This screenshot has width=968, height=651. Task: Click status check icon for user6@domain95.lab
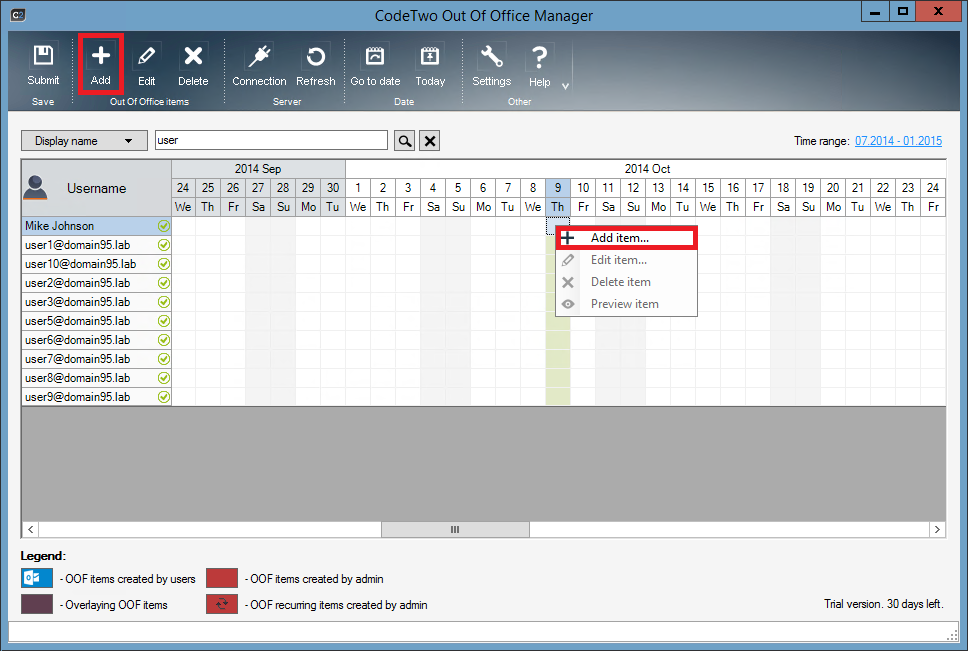pyautogui.click(x=164, y=340)
